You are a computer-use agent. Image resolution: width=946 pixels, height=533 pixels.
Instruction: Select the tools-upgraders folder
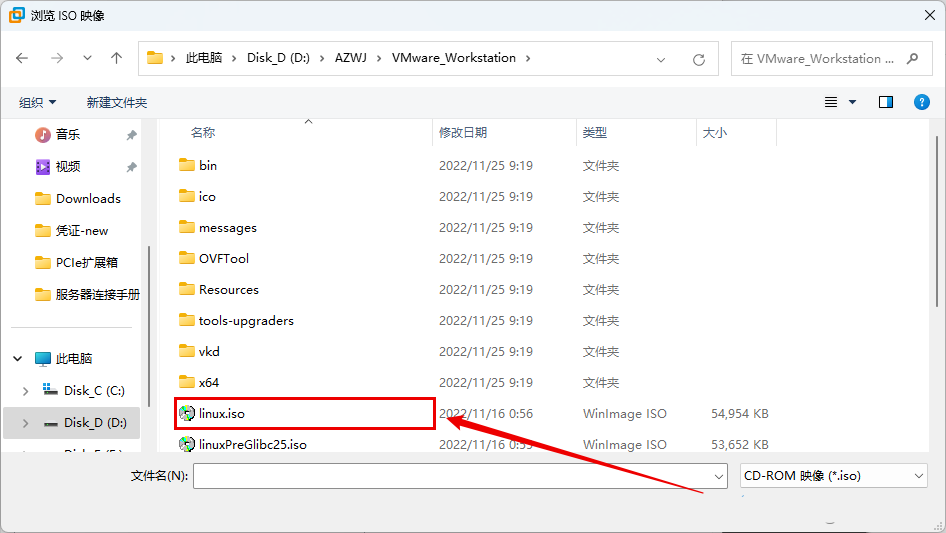(246, 321)
